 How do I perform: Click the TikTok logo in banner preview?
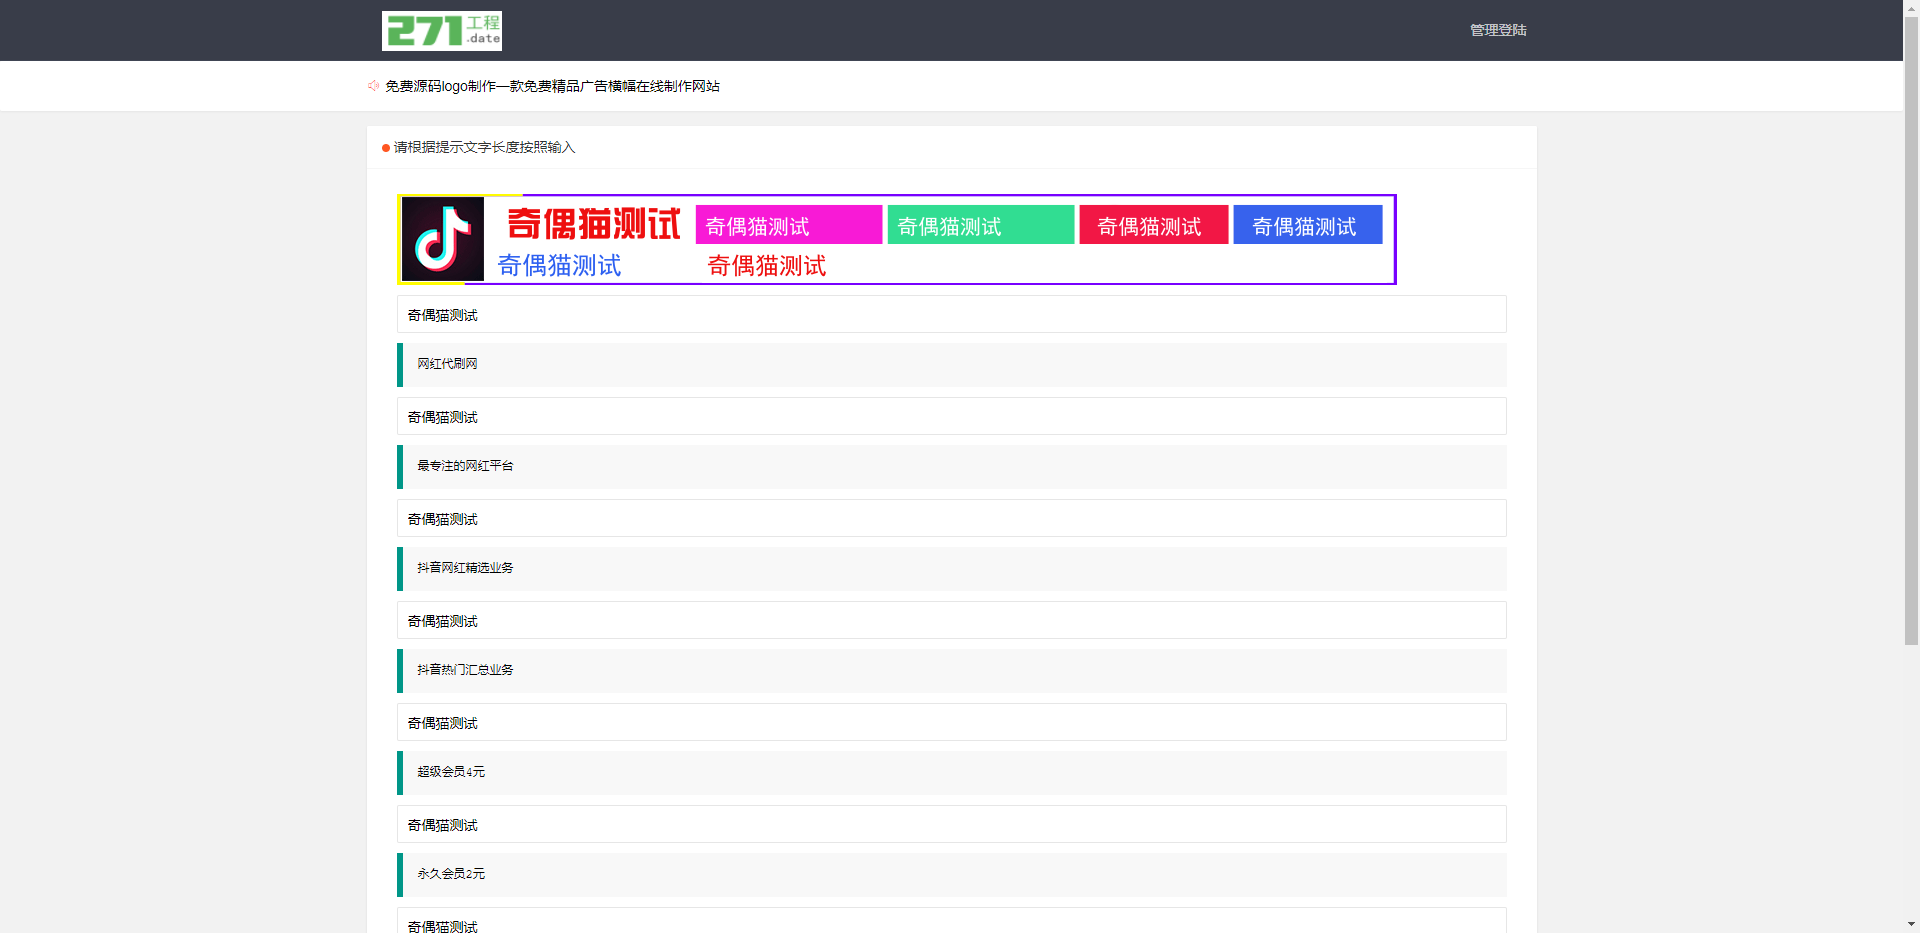pyautogui.click(x=443, y=239)
